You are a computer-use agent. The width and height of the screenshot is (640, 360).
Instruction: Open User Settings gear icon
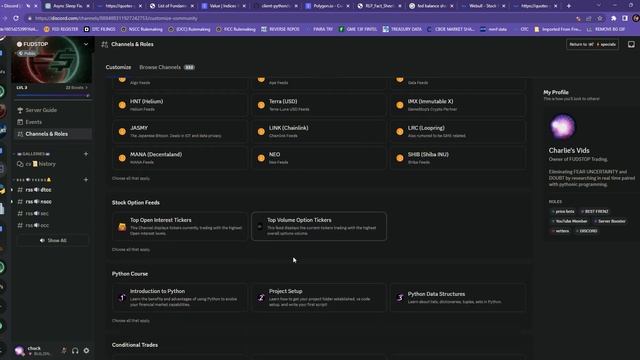(86, 350)
